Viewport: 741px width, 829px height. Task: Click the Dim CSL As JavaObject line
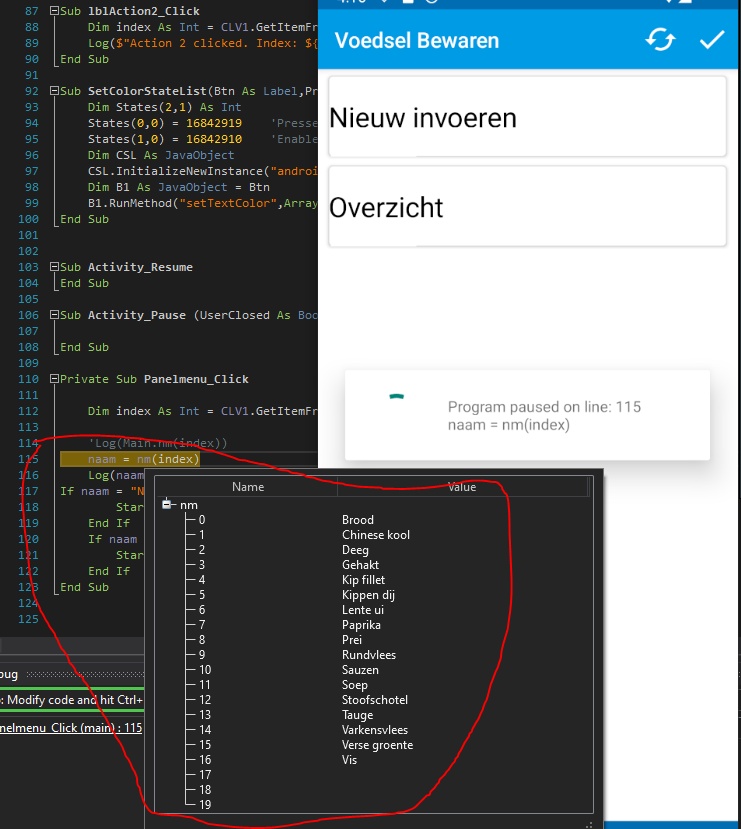[x=161, y=155]
